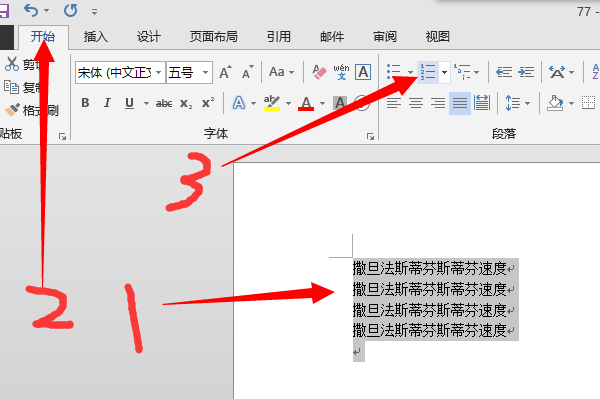Image resolution: width=600 pixels, height=399 pixels.
Task: Open the 字体 group dialog launcher
Action: point(370,136)
